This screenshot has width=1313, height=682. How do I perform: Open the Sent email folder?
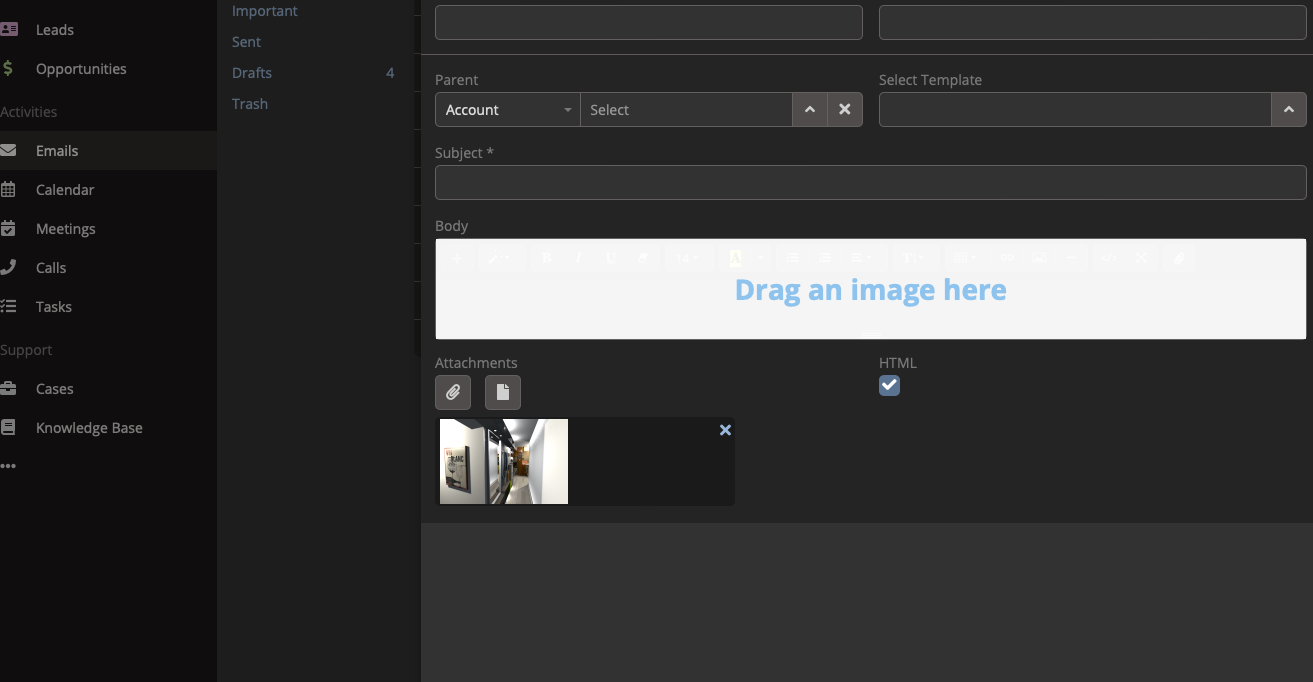246,42
